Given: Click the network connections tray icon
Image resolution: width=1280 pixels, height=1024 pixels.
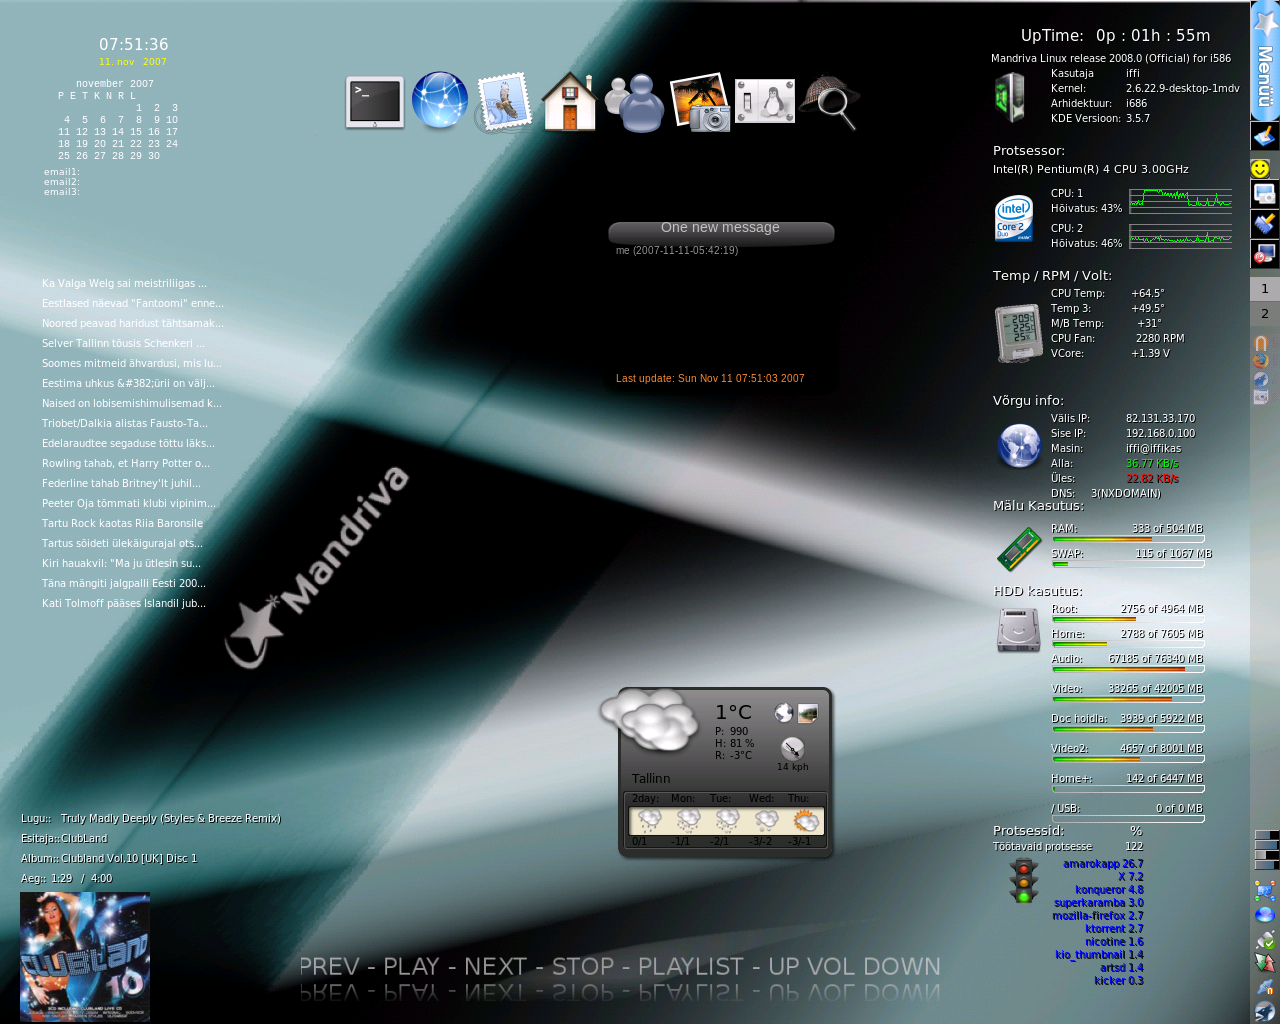Looking at the screenshot, I should pos(1265,889).
